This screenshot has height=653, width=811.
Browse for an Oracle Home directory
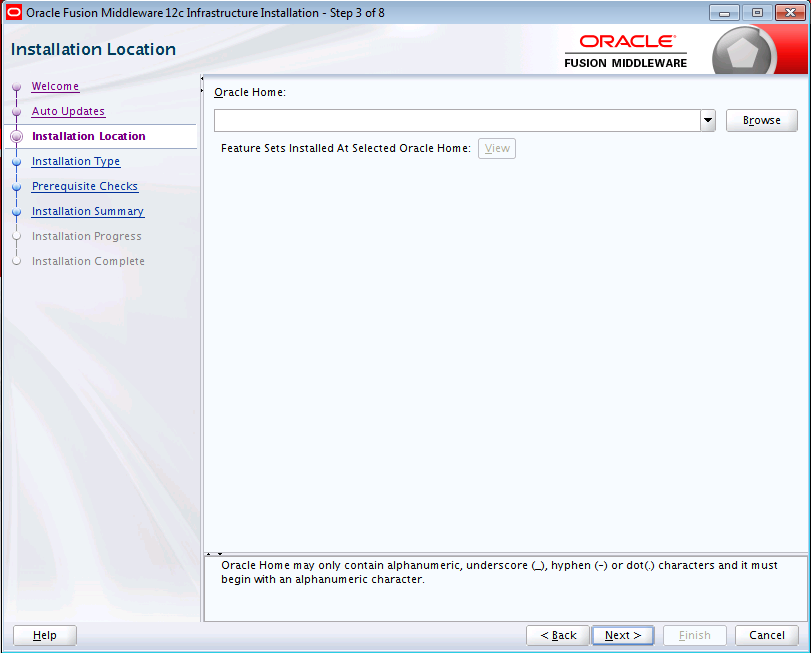(761, 120)
